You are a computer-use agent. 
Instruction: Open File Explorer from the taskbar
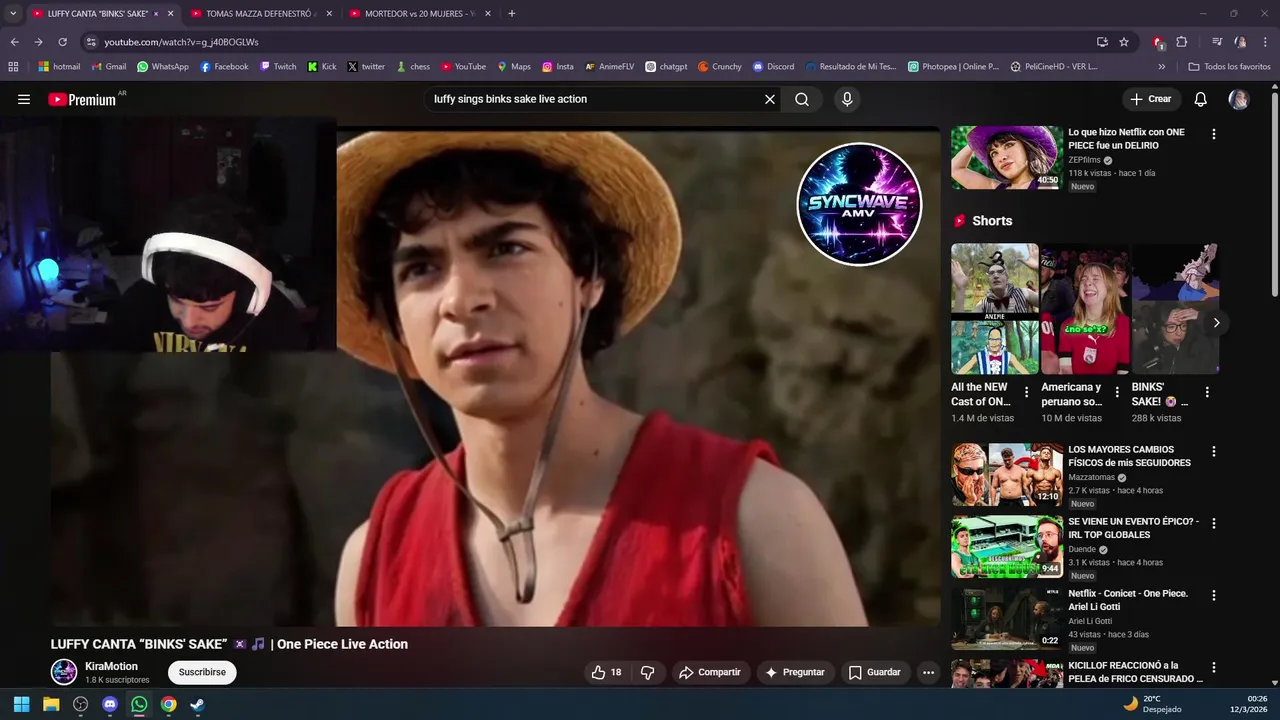51,704
